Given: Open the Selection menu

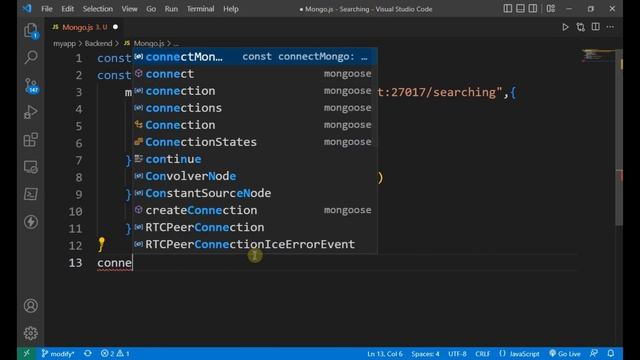Looking at the screenshot, I should coord(98,9).
